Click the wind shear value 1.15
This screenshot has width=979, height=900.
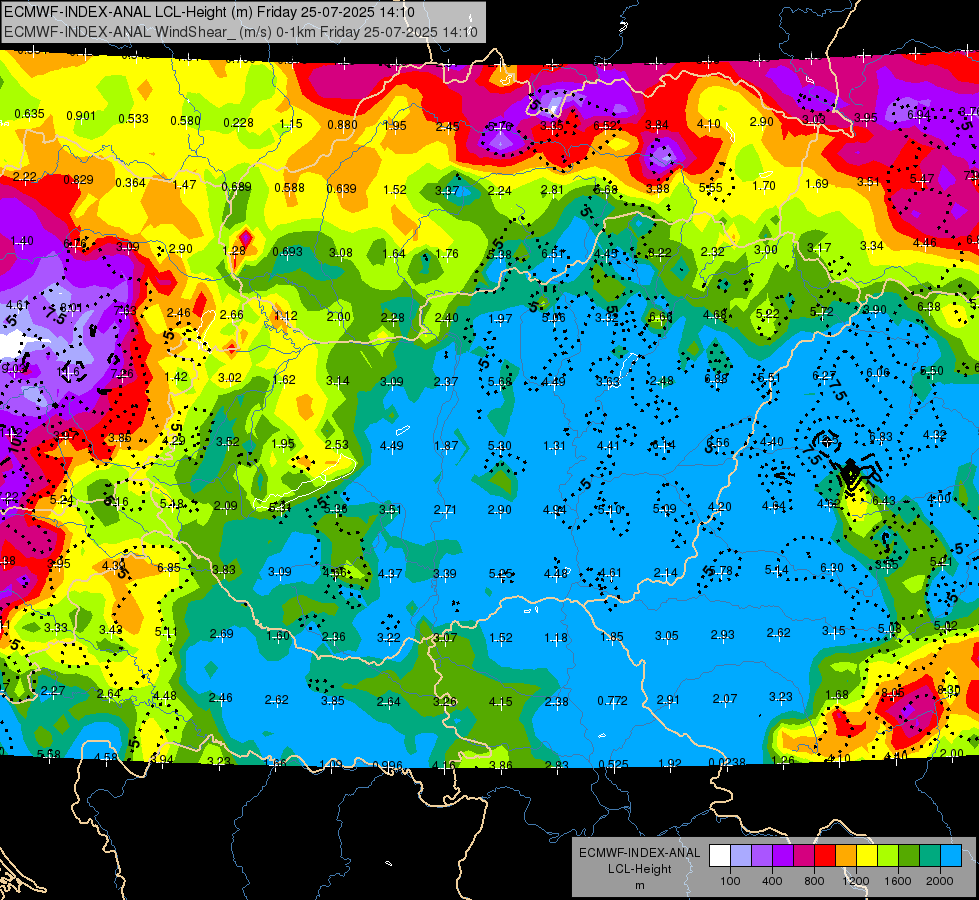(x=291, y=124)
